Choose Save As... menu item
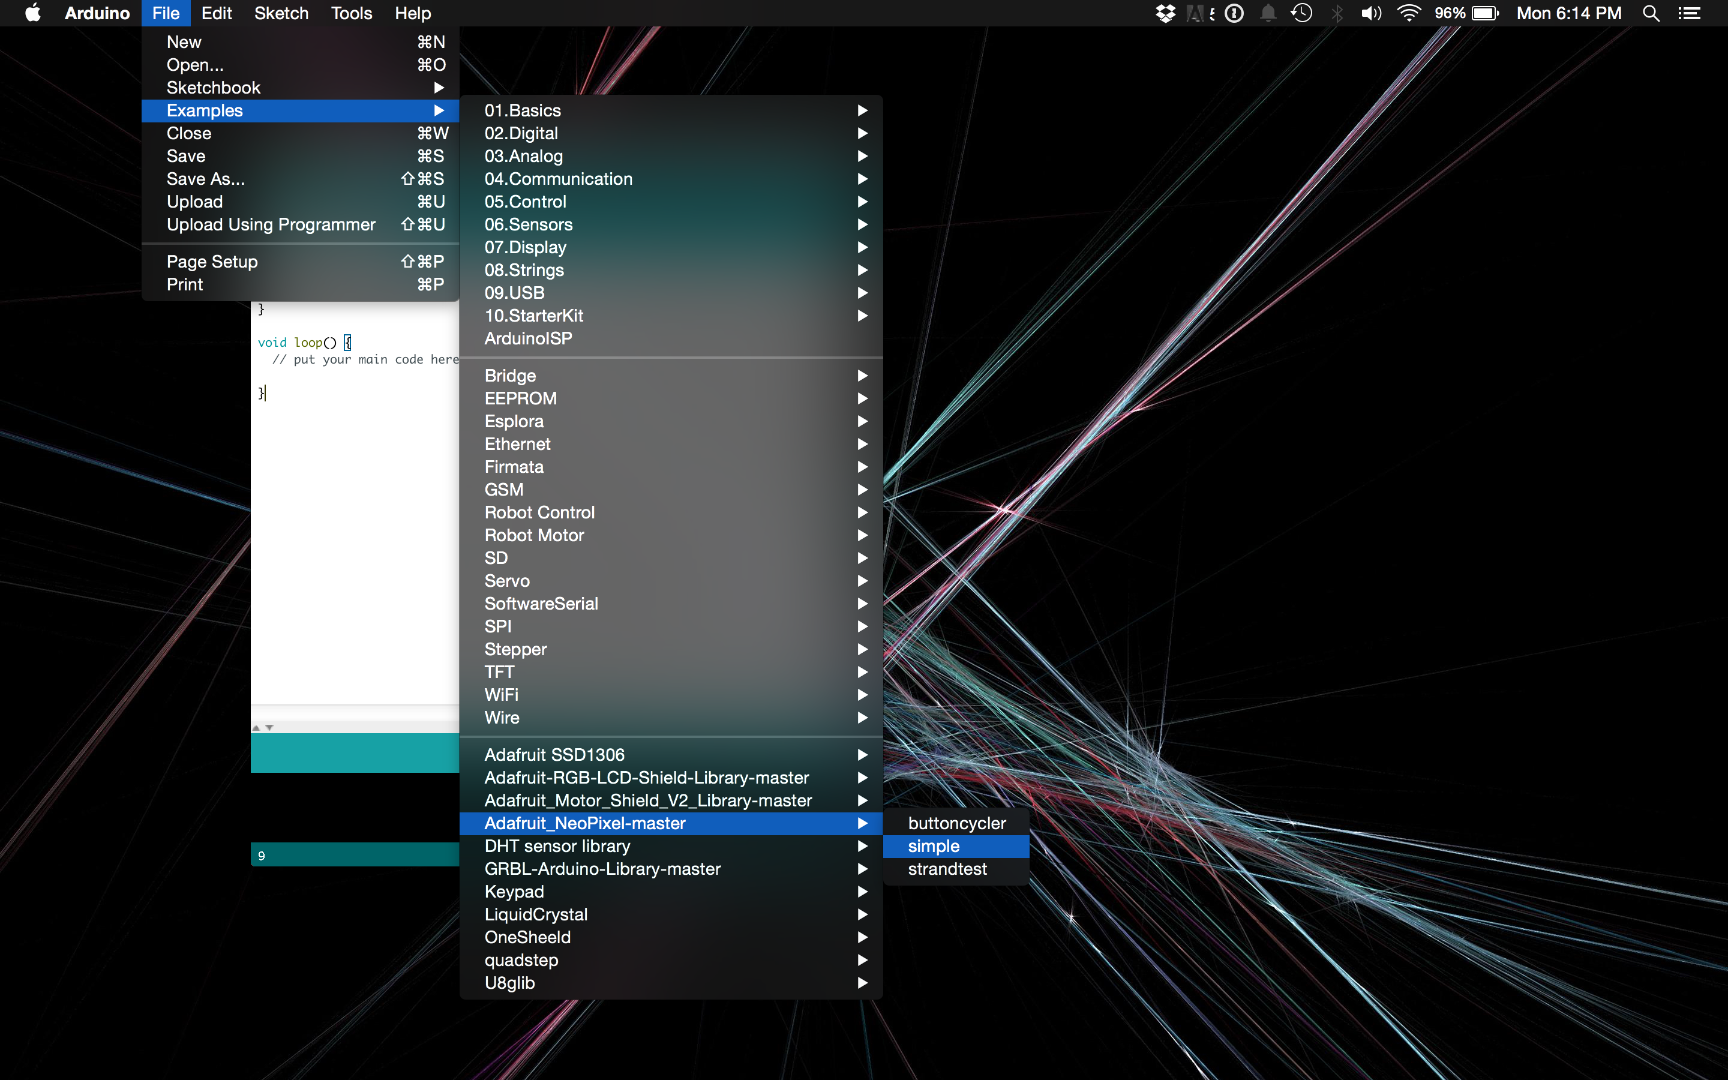 pyautogui.click(x=300, y=179)
